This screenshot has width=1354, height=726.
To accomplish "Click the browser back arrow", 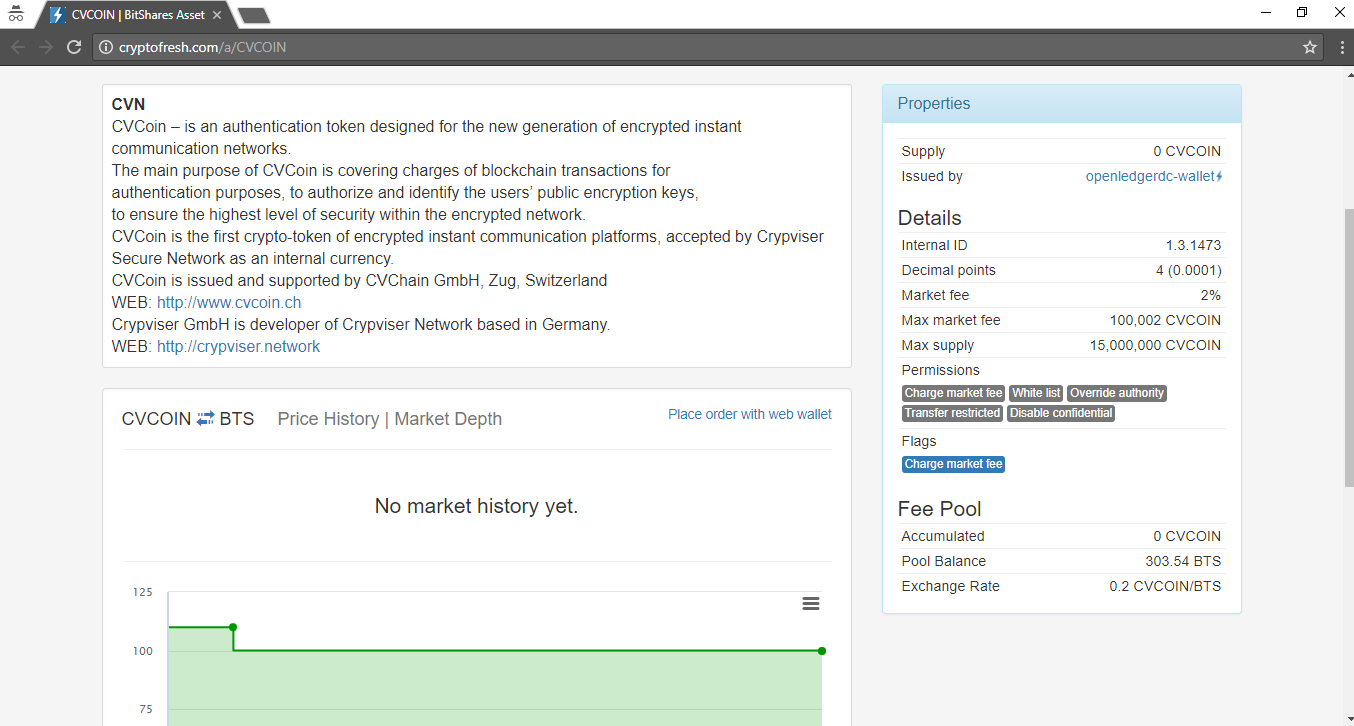I will pos(18,47).
